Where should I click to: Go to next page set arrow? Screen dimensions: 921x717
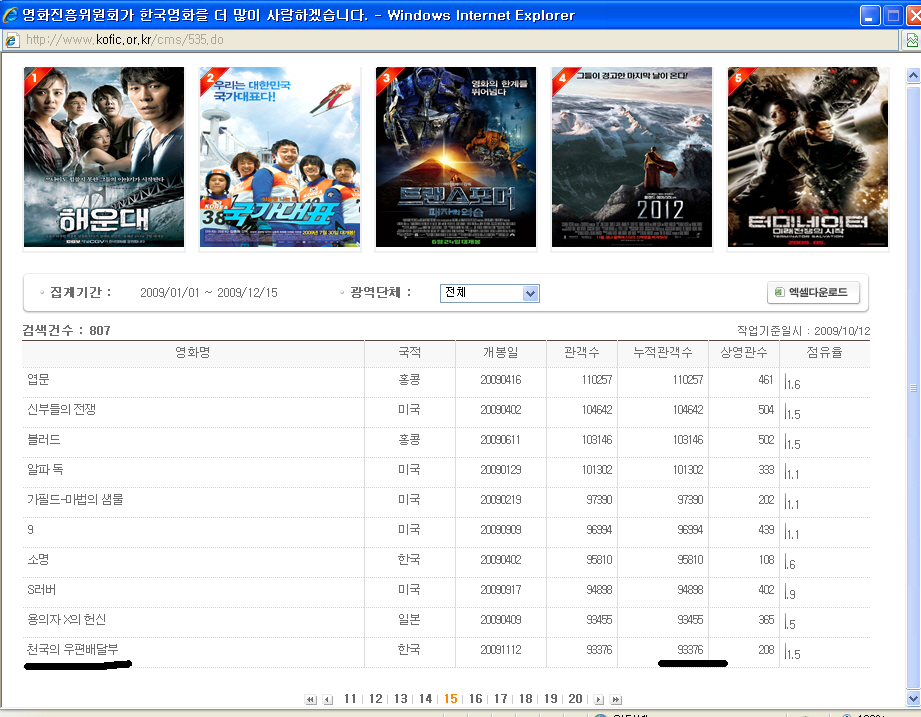[x=599, y=699]
